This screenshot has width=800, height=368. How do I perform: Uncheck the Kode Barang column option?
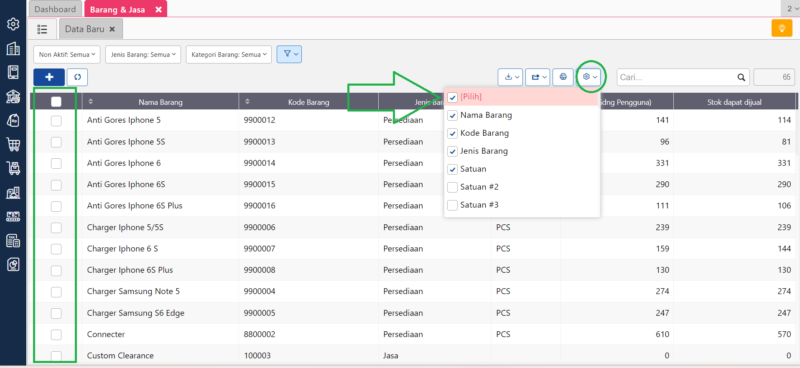[452, 134]
